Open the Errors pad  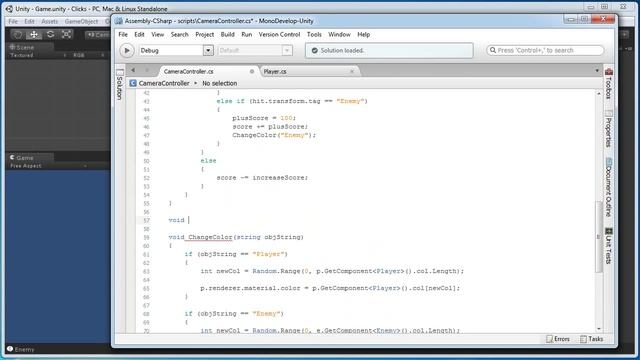(558, 339)
